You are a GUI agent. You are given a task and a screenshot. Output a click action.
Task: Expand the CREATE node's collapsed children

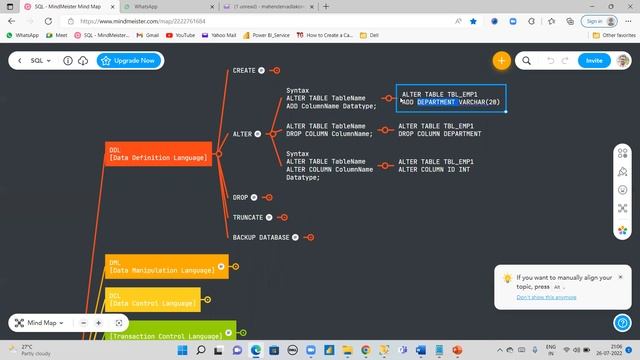click(x=276, y=71)
